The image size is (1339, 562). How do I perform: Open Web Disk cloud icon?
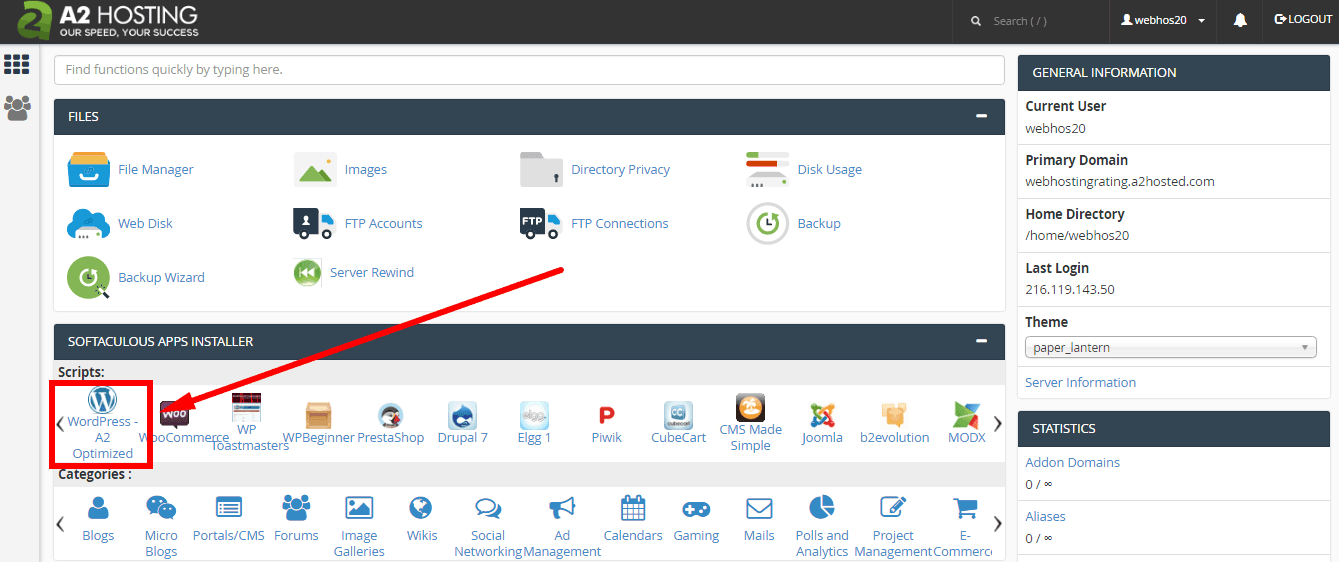tap(88, 224)
